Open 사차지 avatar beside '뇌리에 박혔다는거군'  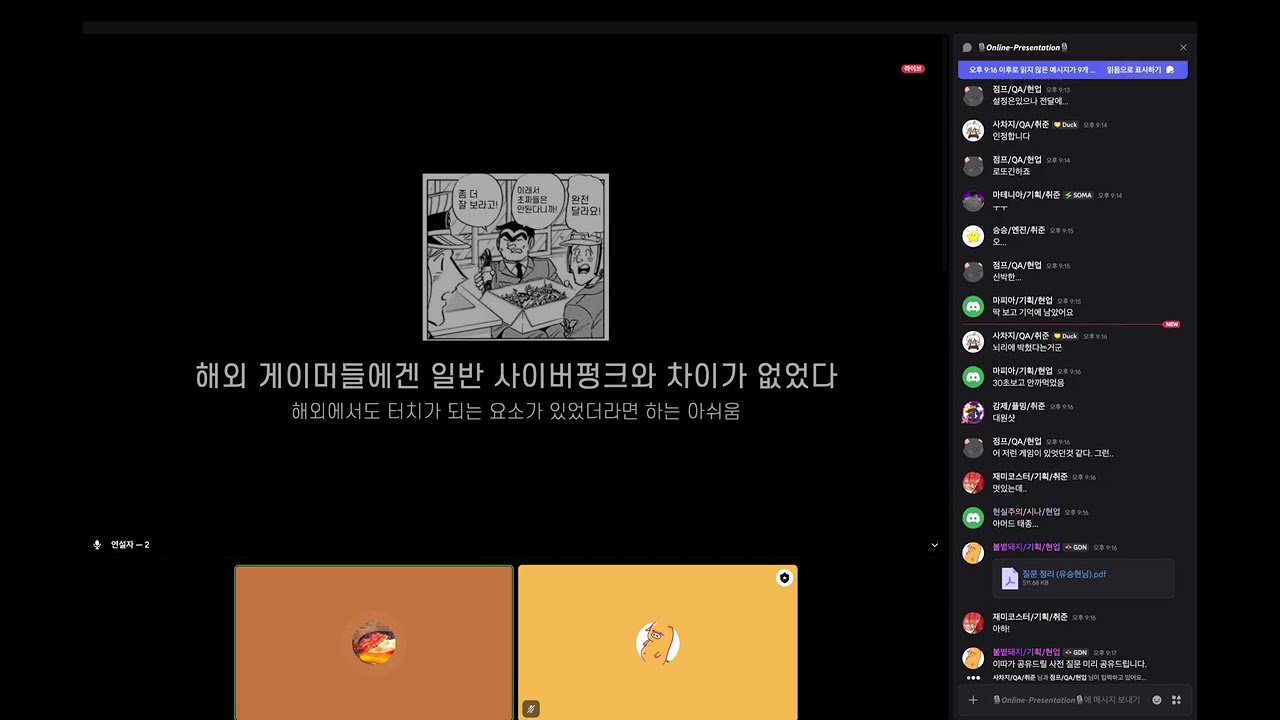coord(973,341)
